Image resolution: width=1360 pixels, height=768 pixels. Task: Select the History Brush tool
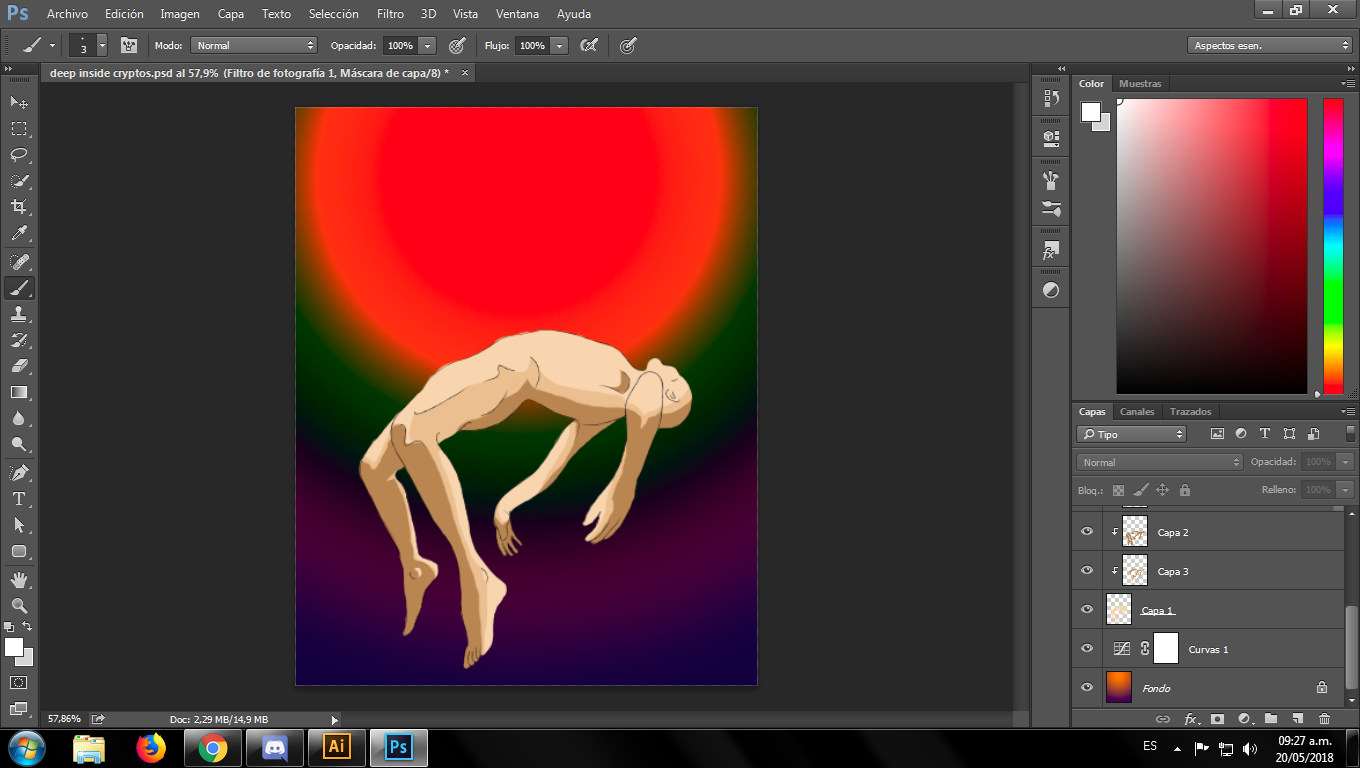[x=19, y=340]
